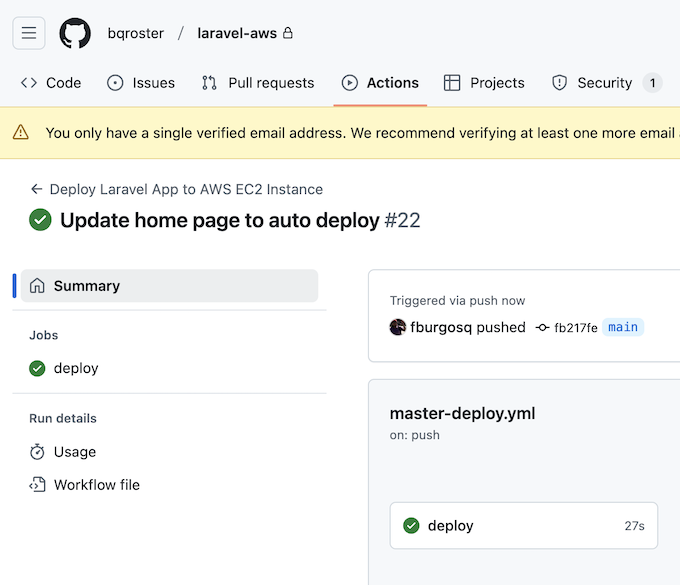Click the Security count badge showing 1
This screenshot has width=680, height=585.
(652, 83)
